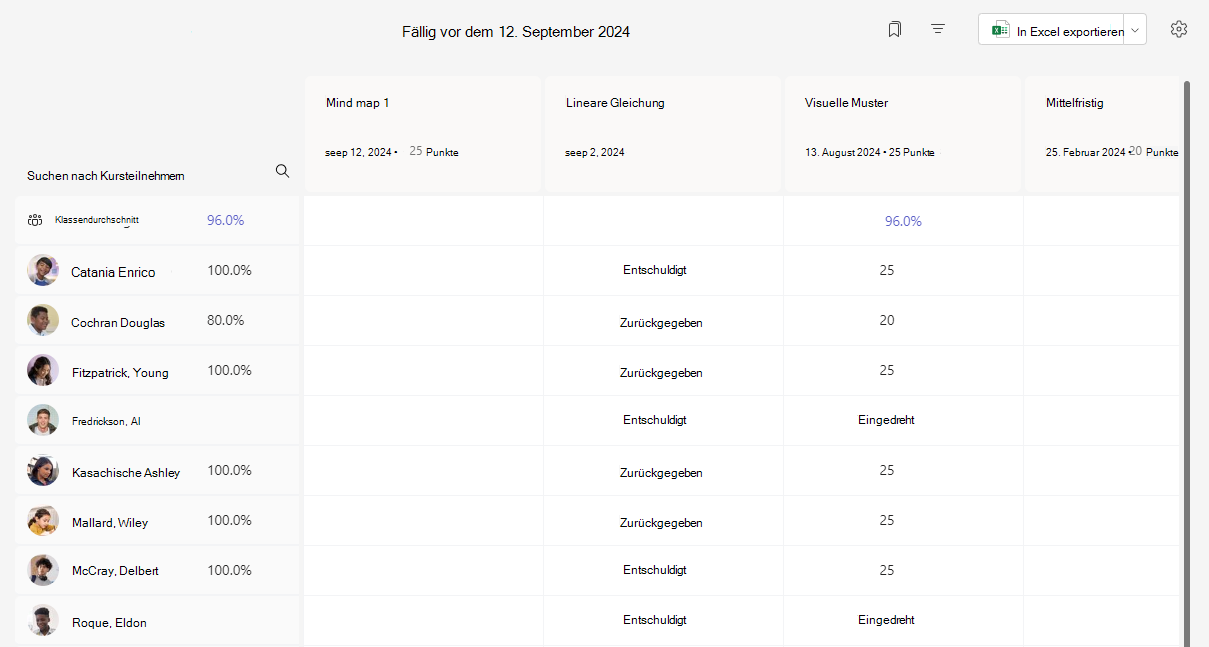Screen dimensions: 1209x647
Task: Select Fitzpatrick, Young student name
Action: 120,373
